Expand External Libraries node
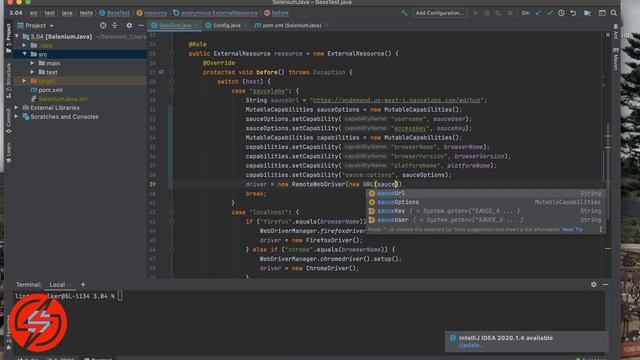The width and height of the screenshot is (640, 360). click(x=17, y=108)
